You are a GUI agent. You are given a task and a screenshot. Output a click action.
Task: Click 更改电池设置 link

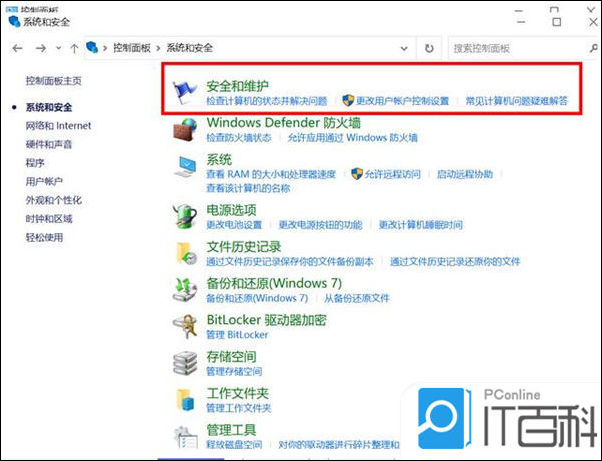(x=234, y=225)
